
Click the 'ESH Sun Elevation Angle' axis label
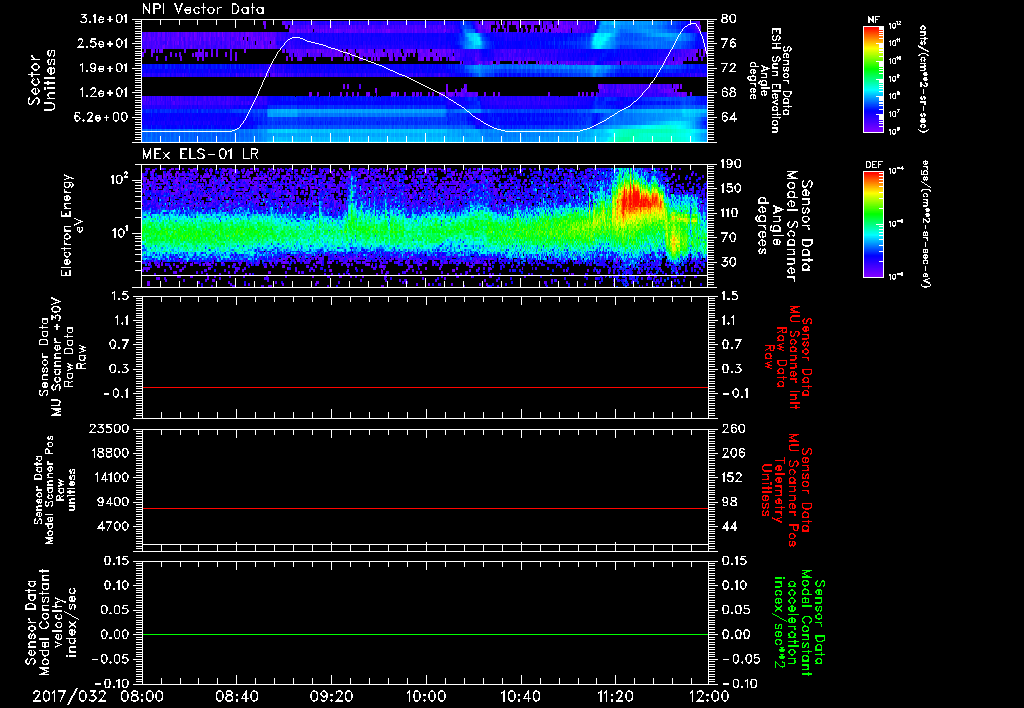coord(770,80)
